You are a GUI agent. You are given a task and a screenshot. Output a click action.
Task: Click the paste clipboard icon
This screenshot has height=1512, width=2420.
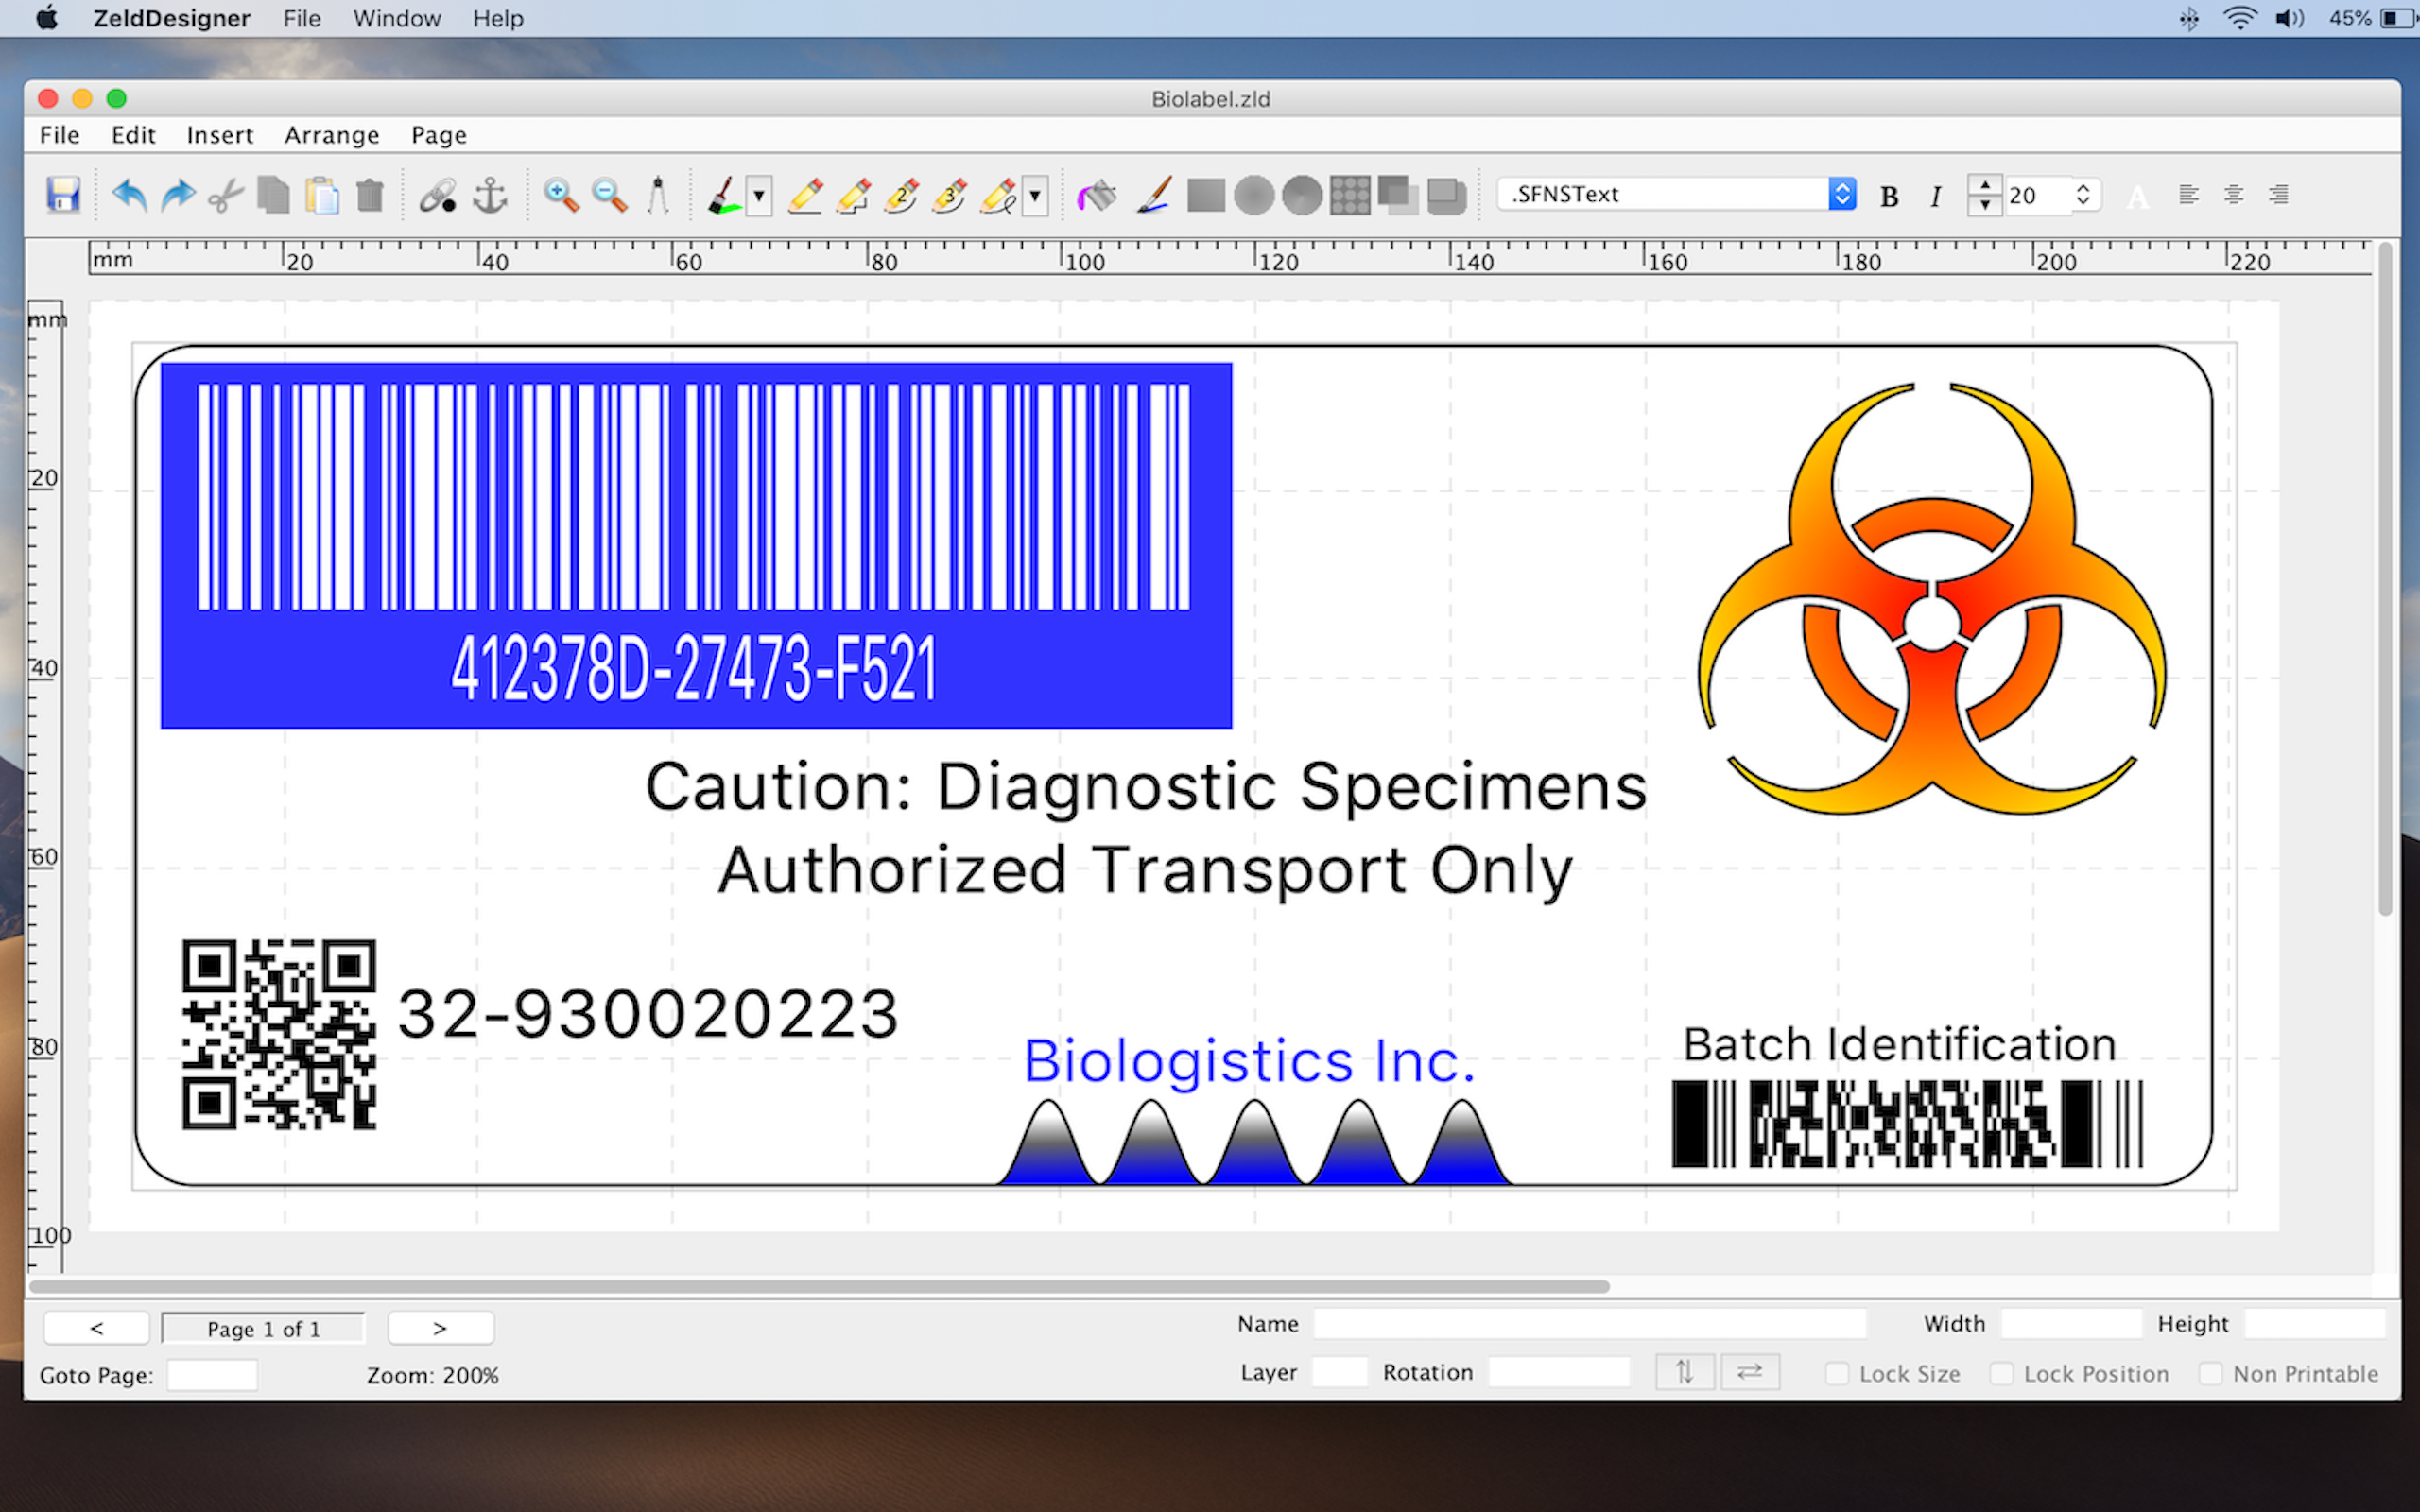322,195
